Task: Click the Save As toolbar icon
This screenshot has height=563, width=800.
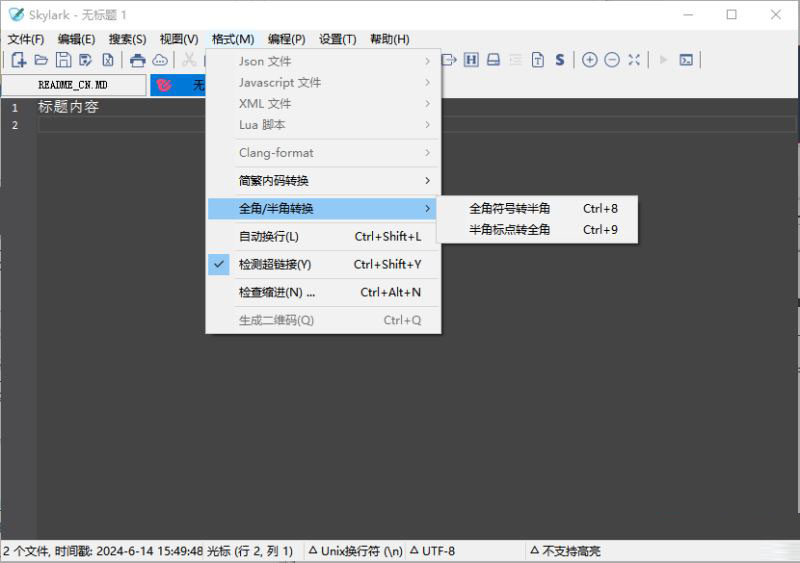Action: click(86, 60)
